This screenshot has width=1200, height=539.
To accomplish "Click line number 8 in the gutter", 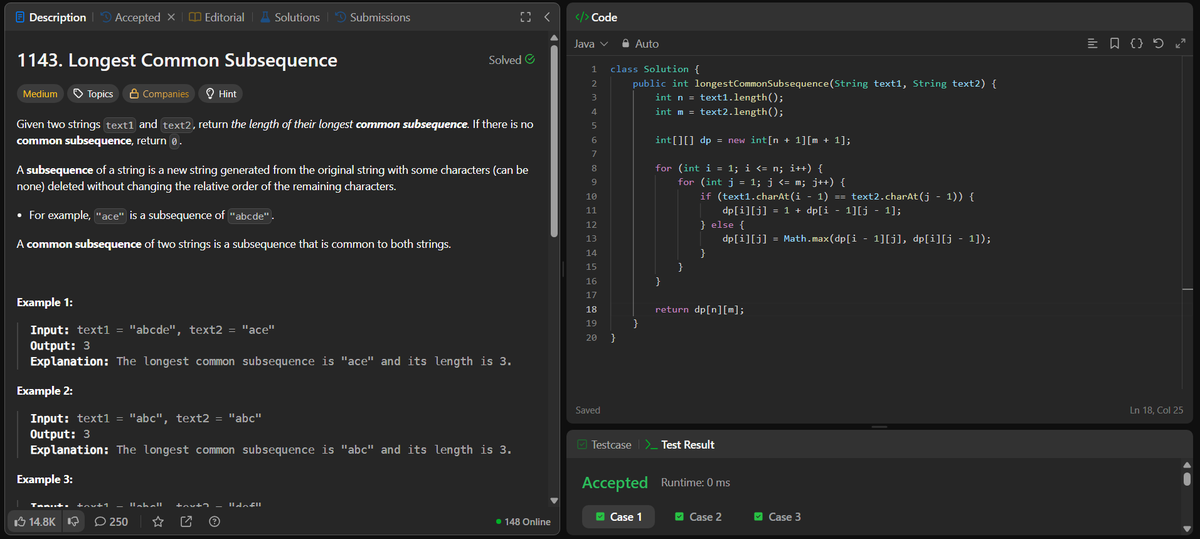I will tap(594, 168).
